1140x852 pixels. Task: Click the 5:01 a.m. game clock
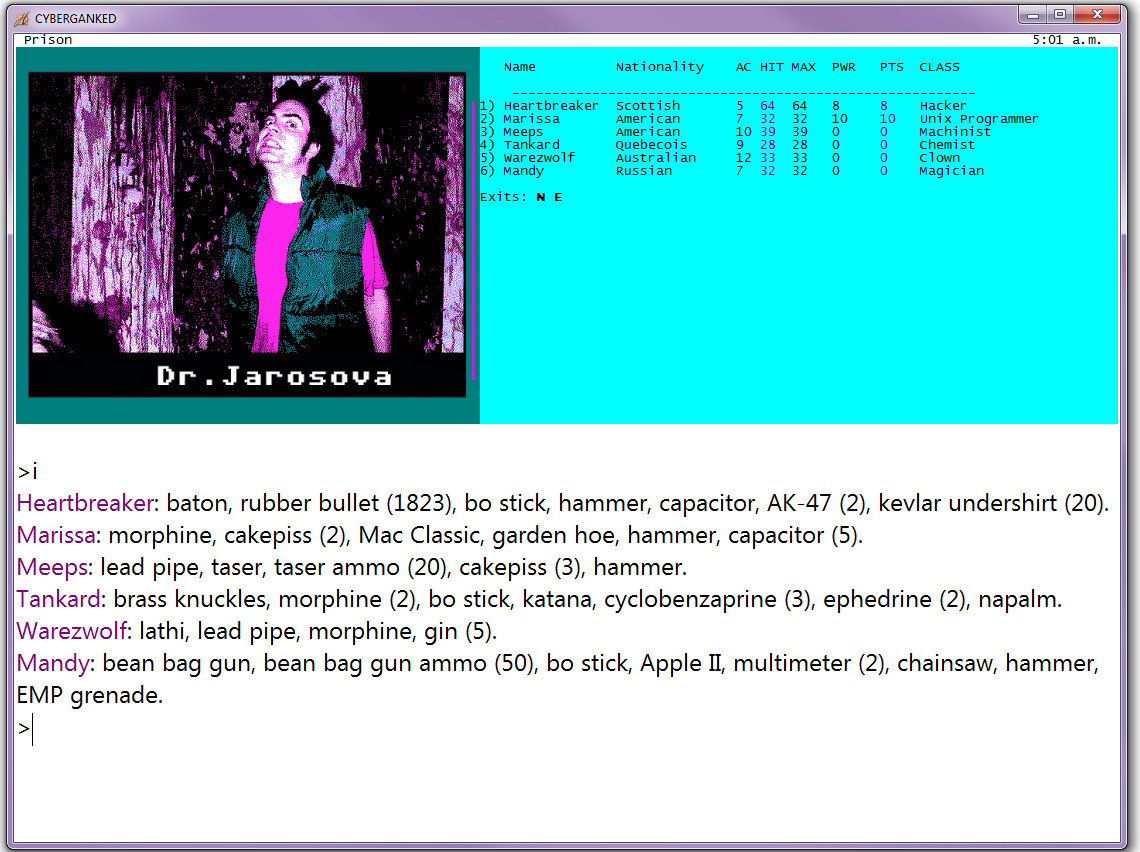pos(1066,40)
